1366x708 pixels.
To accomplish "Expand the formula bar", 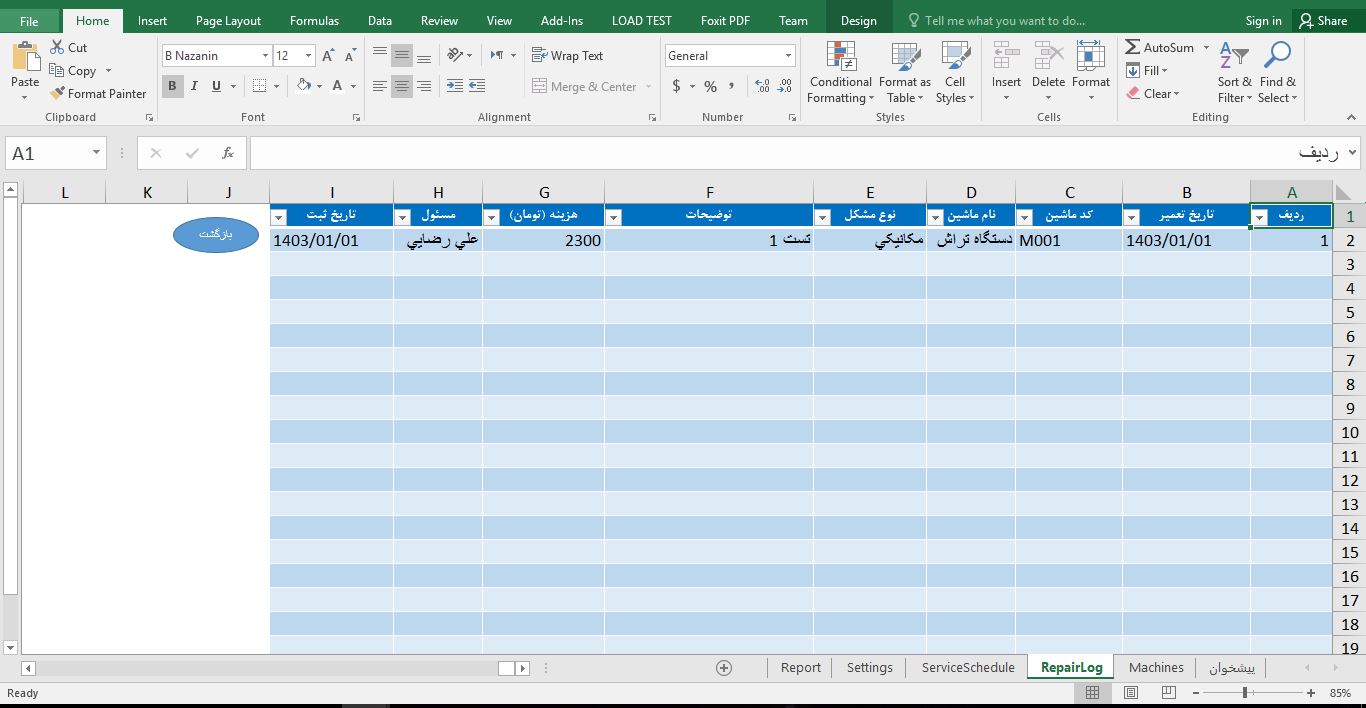I will click(x=1353, y=152).
